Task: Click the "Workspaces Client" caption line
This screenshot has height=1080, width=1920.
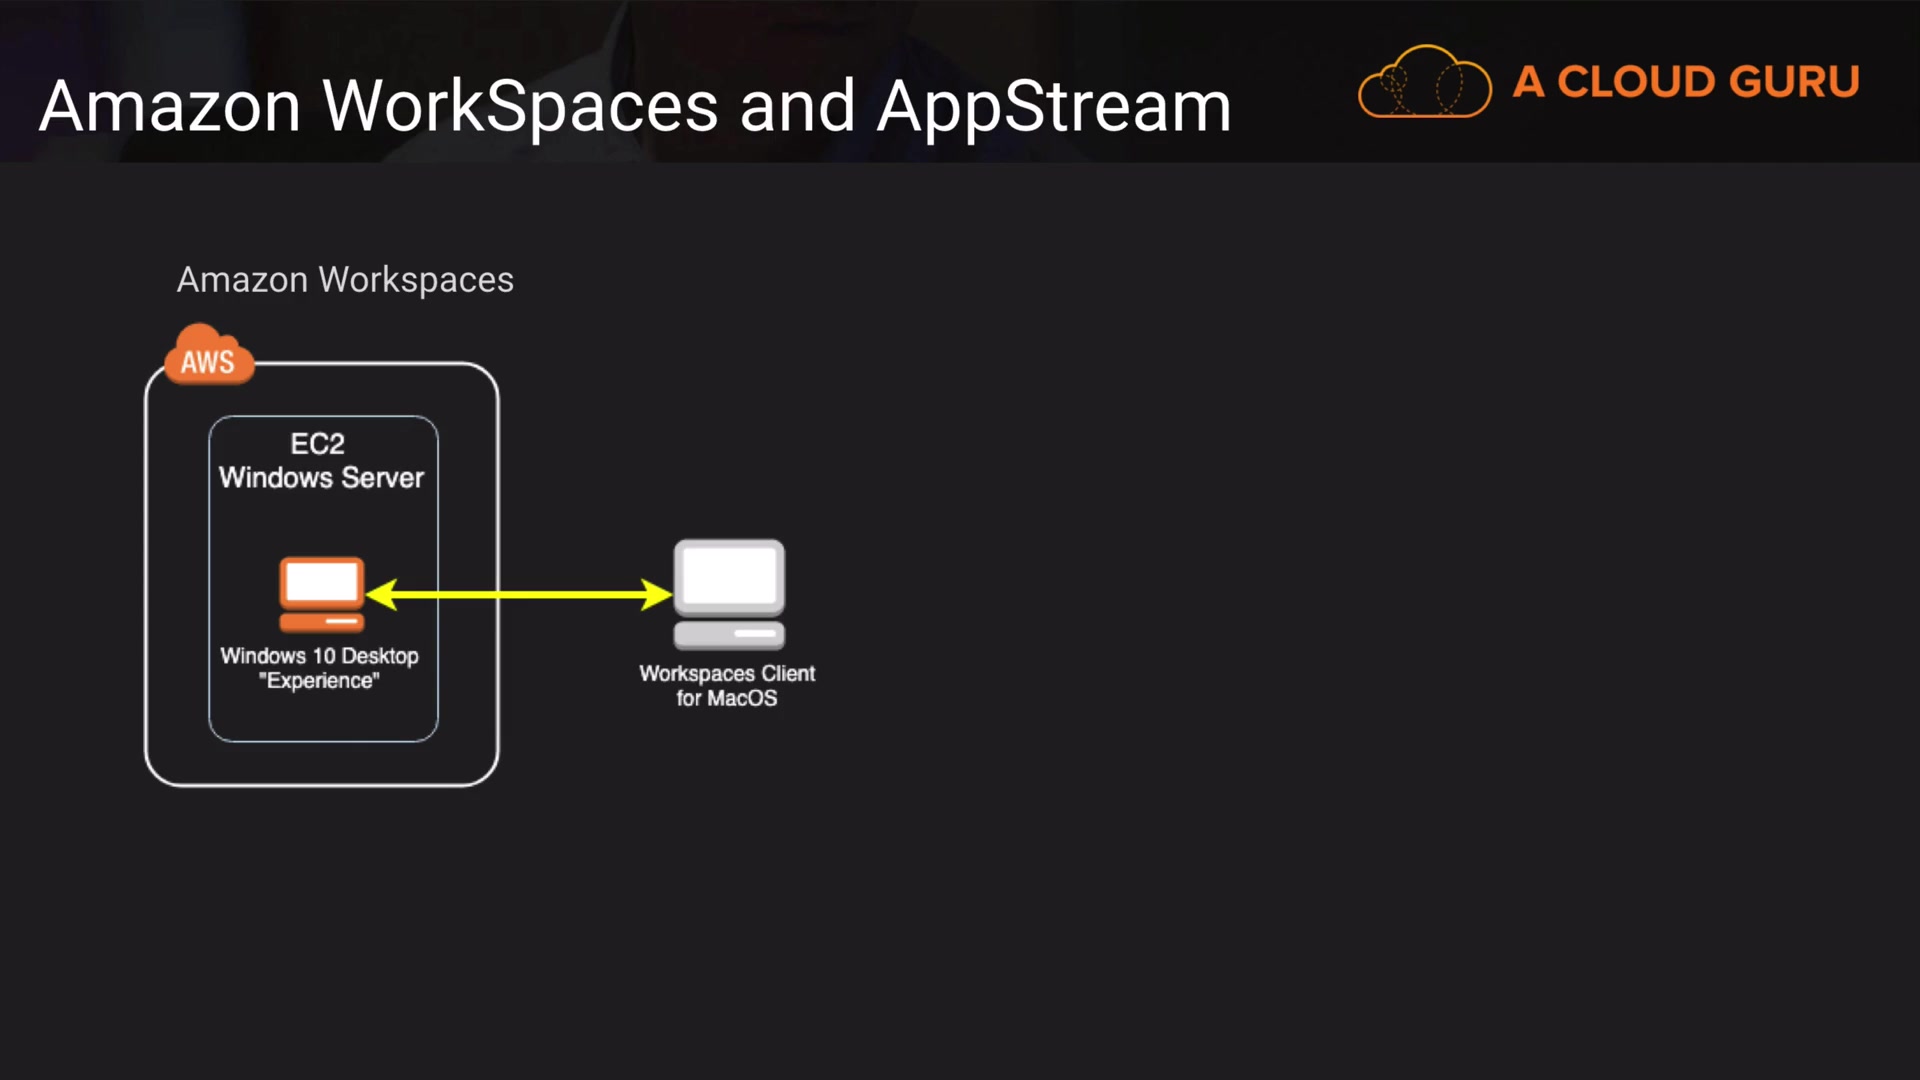Action: 727,674
